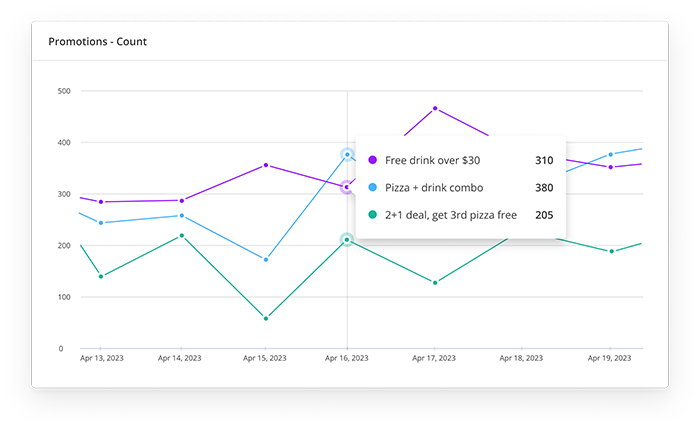Click highlighted green point on Apr 16
The height and width of the screenshot is (430, 700).
[347, 240]
